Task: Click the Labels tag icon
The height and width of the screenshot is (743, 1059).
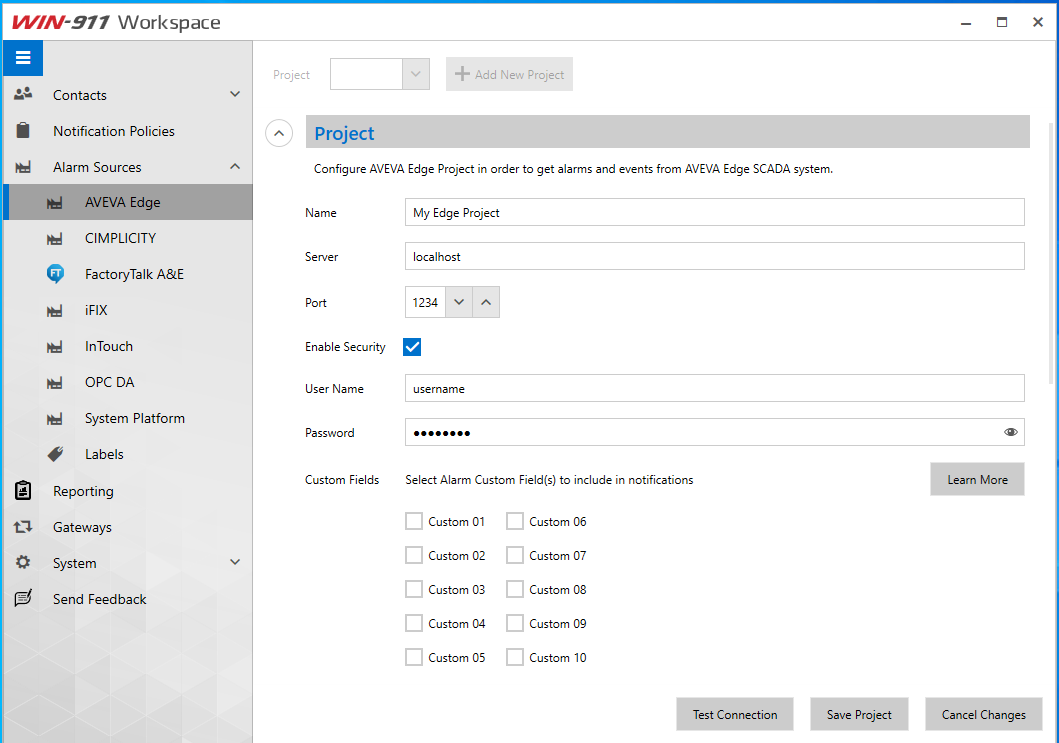Action: pos(55,454)
